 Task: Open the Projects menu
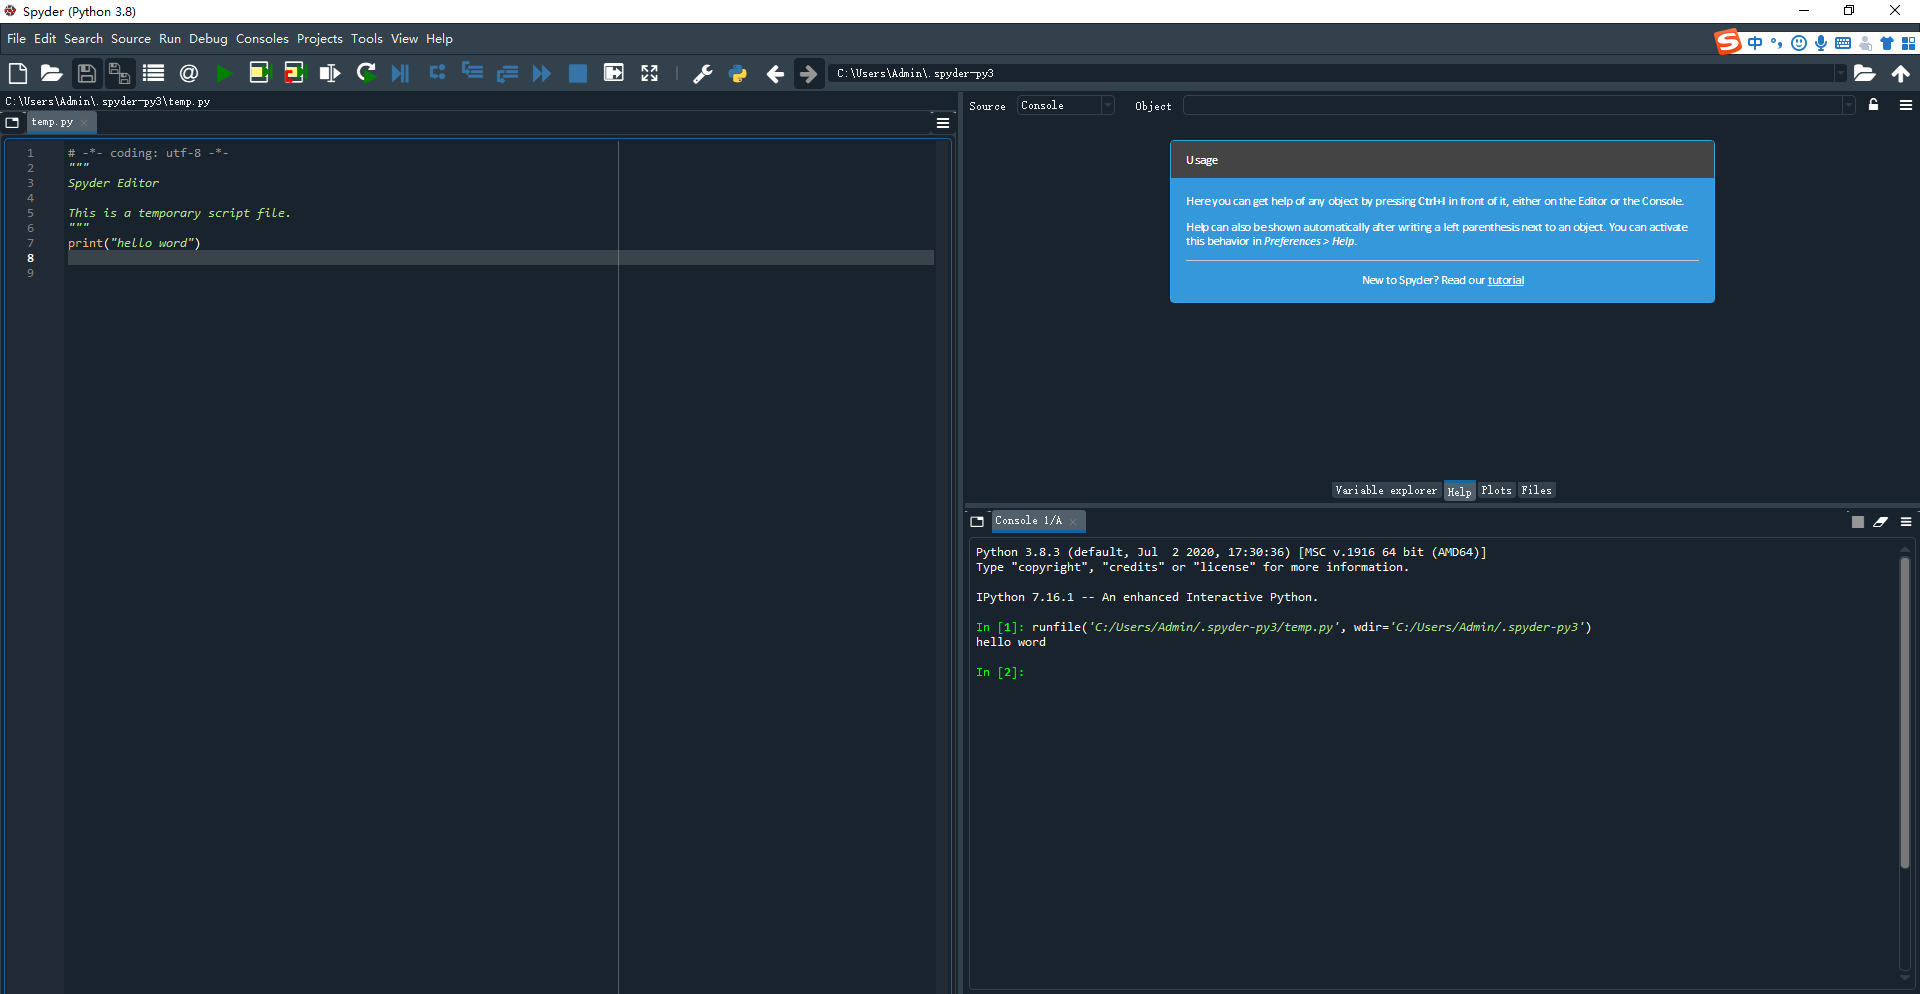pos(320,38)
